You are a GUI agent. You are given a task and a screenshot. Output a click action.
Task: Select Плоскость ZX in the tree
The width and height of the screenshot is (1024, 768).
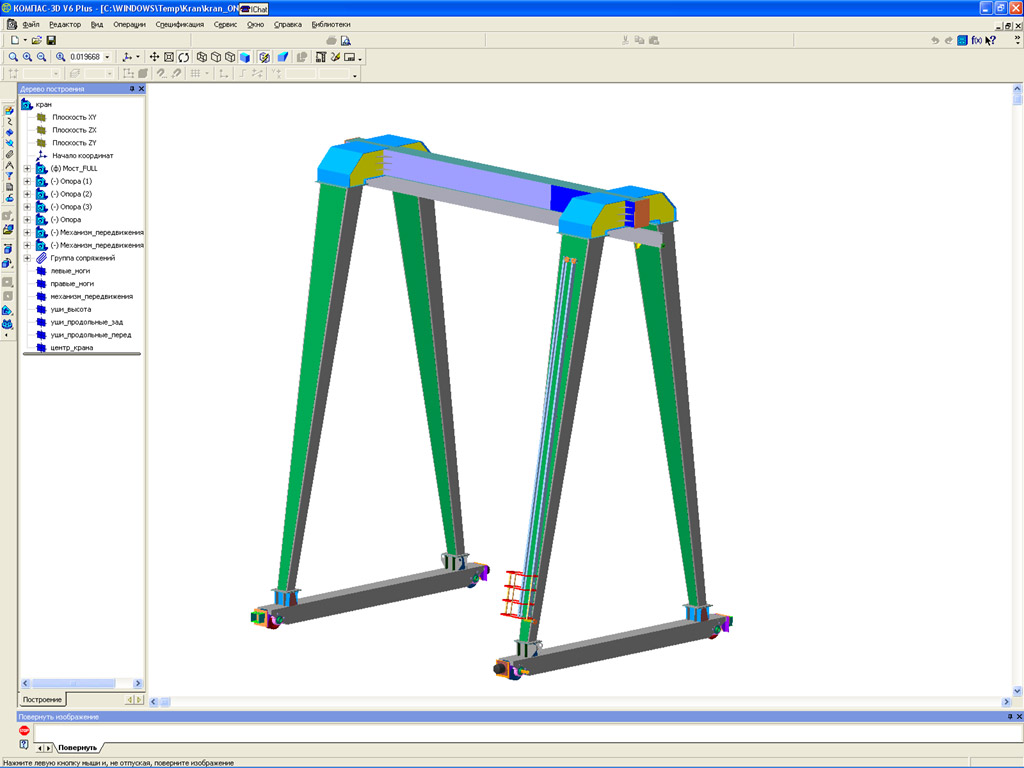[74, 130]
